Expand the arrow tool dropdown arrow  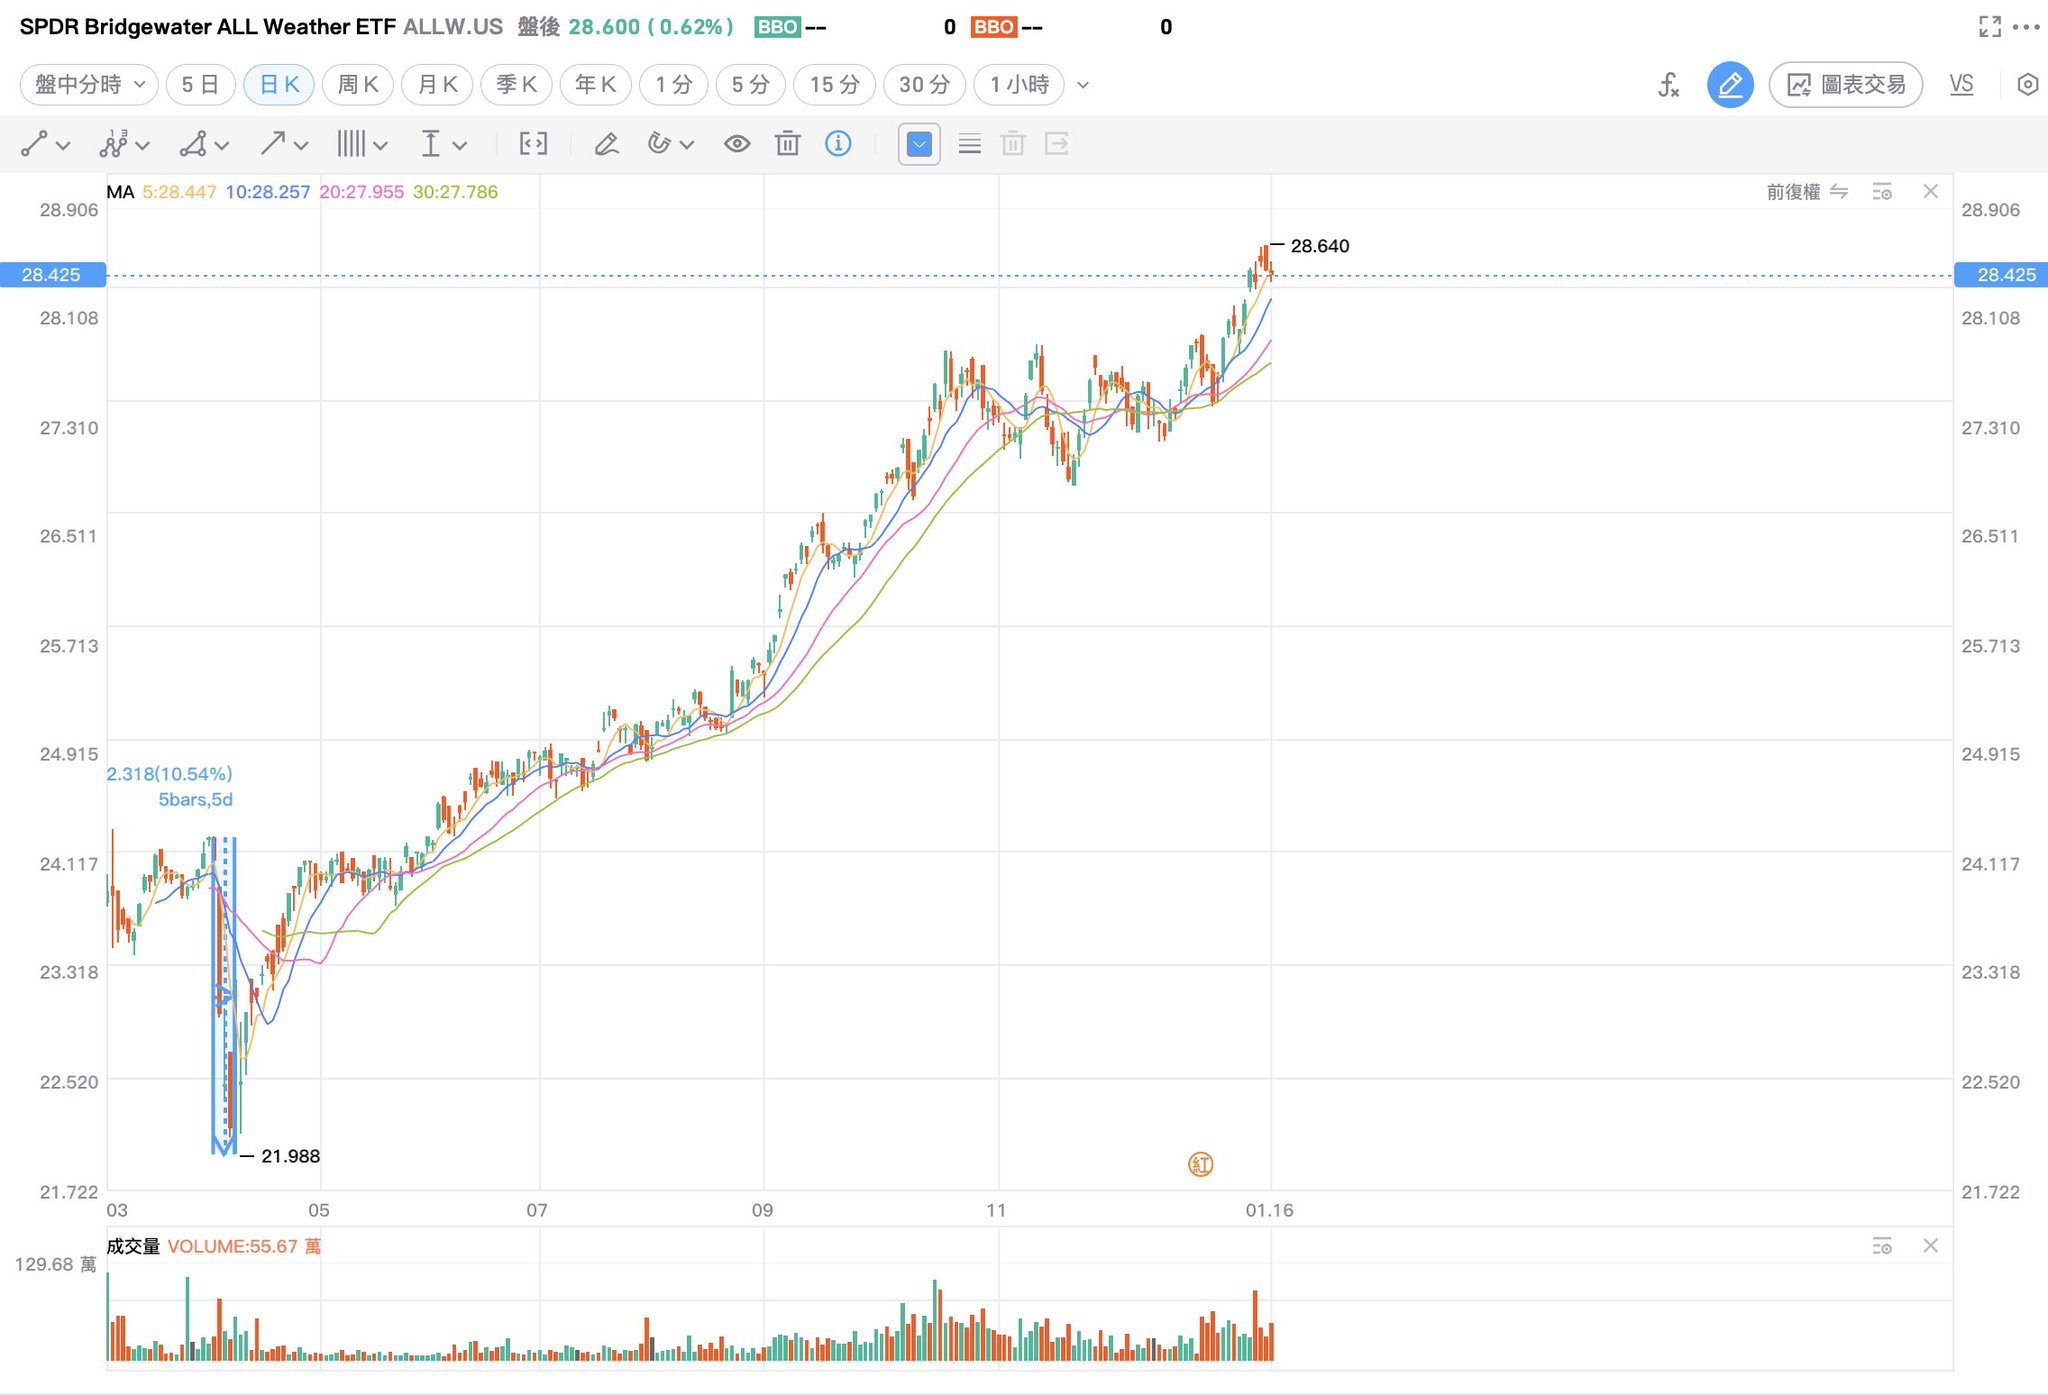(x=301, y=146)
